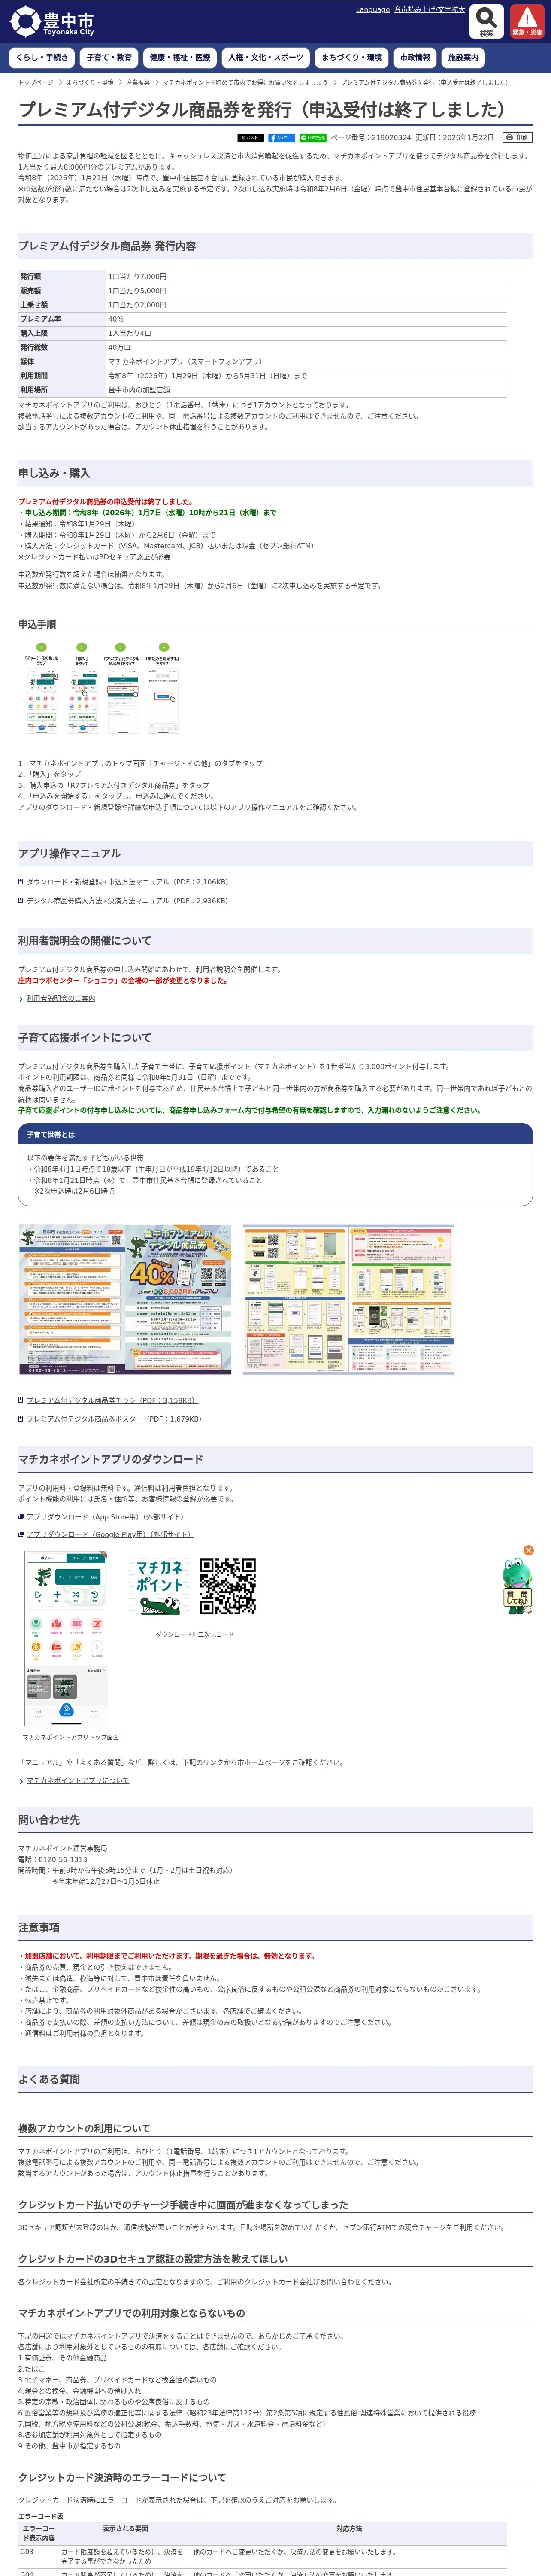Open デジタル商品券購入方法+決済方法マニュアル PDF
Viewport: 551px width, 2576px height.
[x=129, y=901]
